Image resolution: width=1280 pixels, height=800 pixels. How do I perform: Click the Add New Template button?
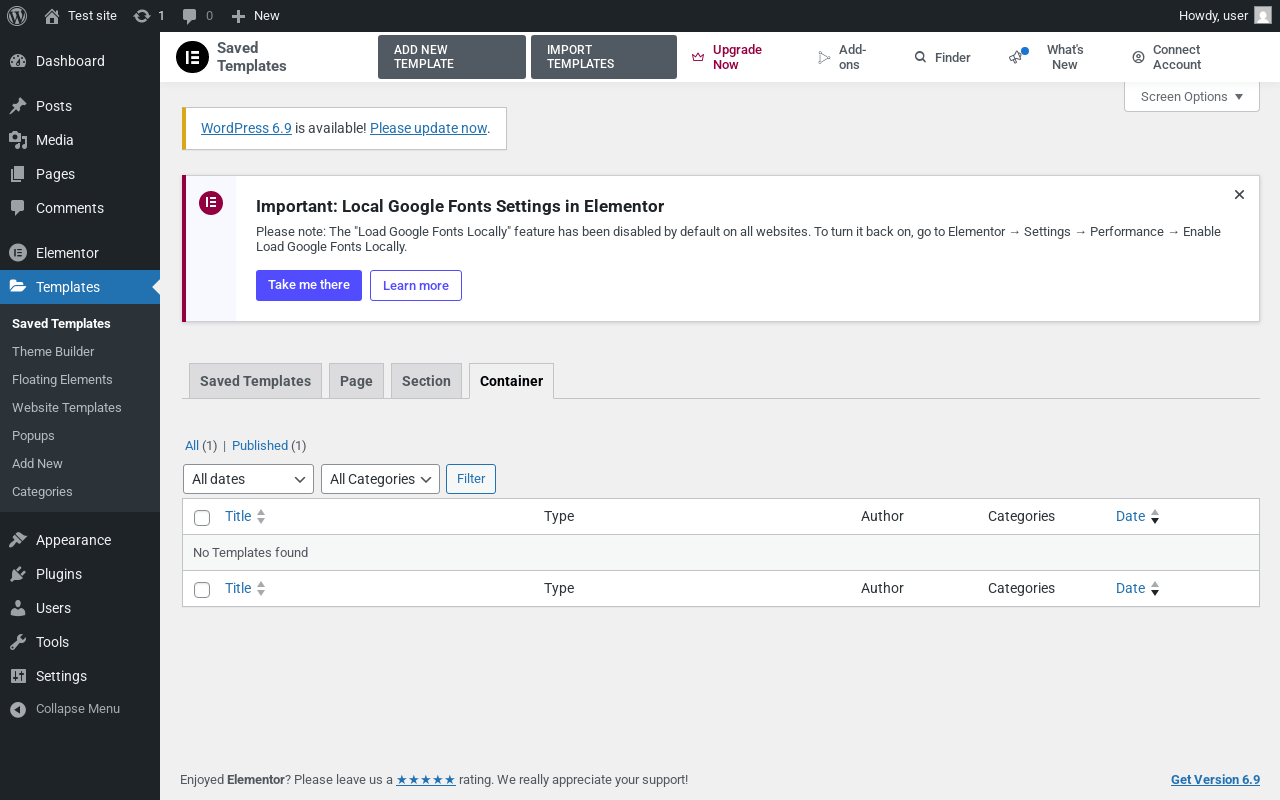pos(451,57)
